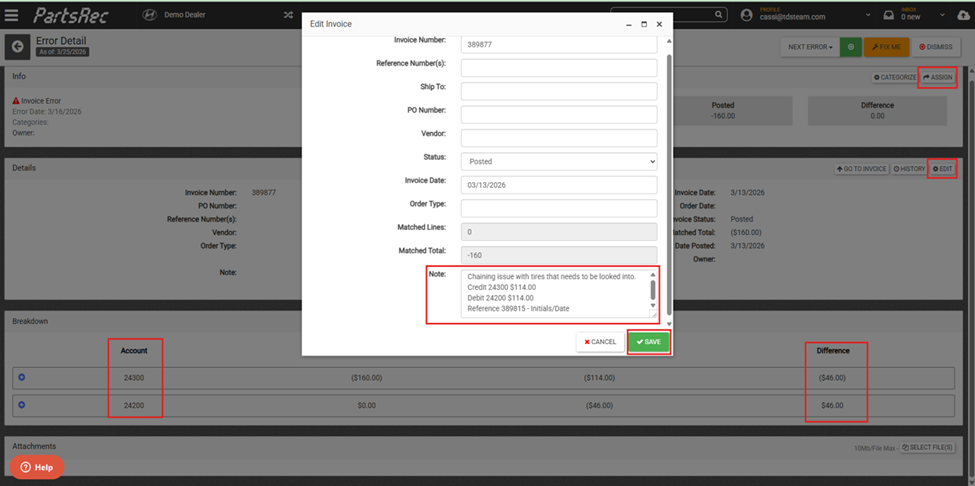Screen dimensions: 975x486
Task: Click the Note area scroll-up arrow
Action: (x=653, y=274)
